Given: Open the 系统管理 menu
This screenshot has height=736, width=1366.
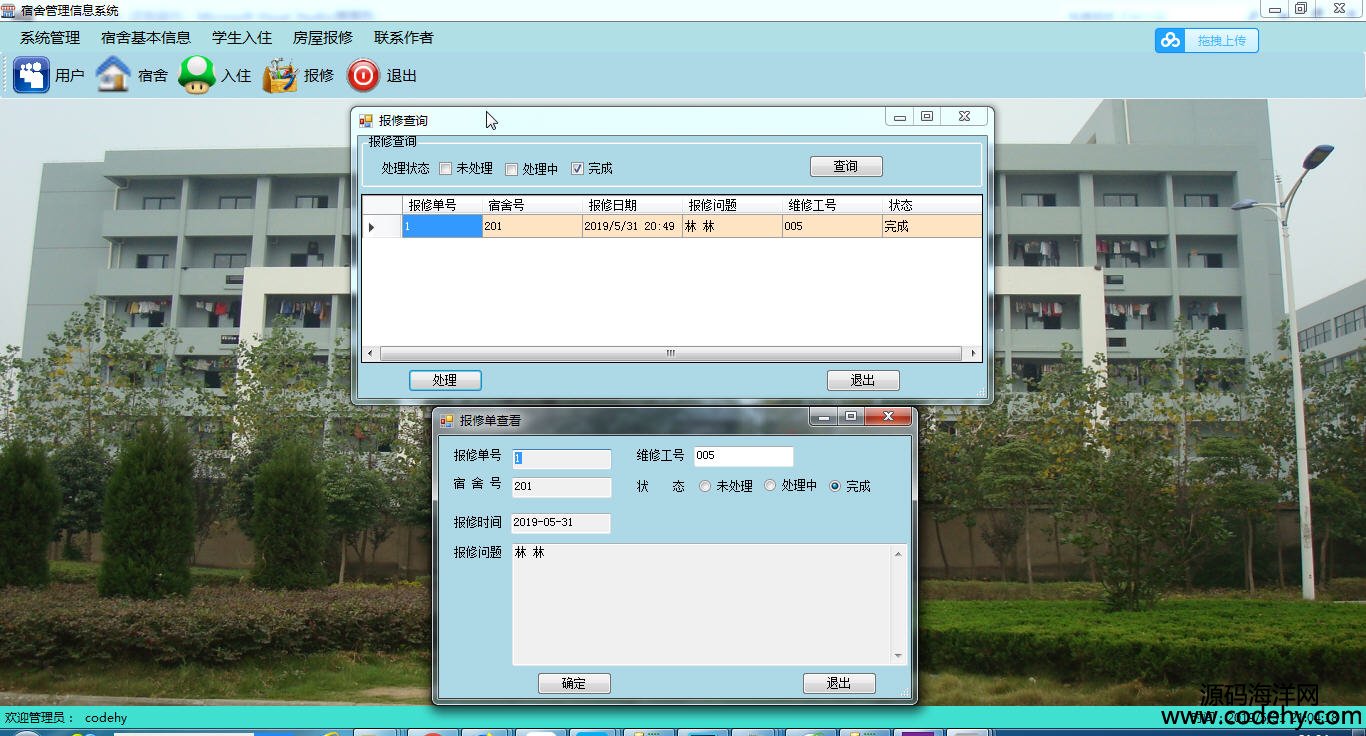Looking at the screenshot, I should pos(50,38).
